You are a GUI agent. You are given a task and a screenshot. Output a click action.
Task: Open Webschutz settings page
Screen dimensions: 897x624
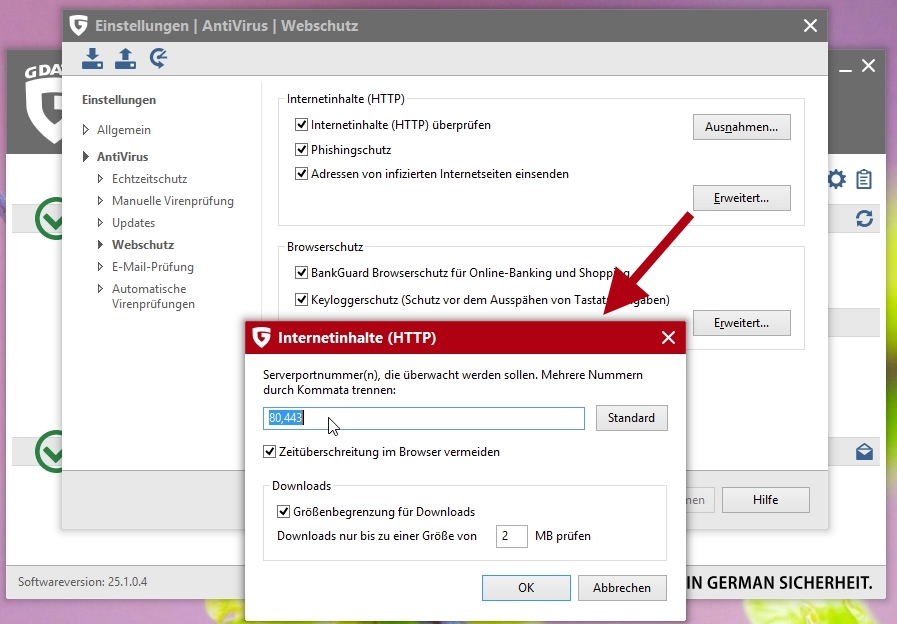click(143, 244)
